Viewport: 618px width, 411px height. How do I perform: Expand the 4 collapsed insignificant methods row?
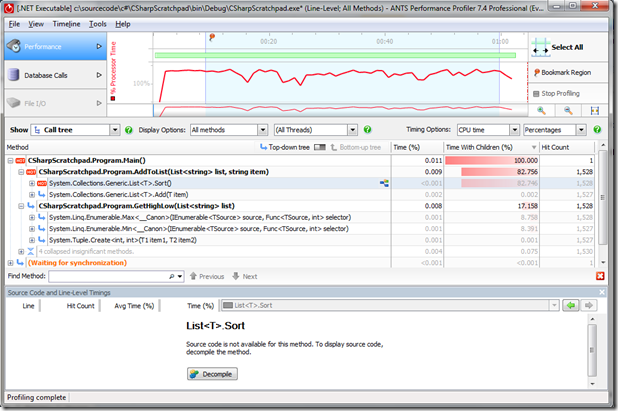[x=21, y=251]
